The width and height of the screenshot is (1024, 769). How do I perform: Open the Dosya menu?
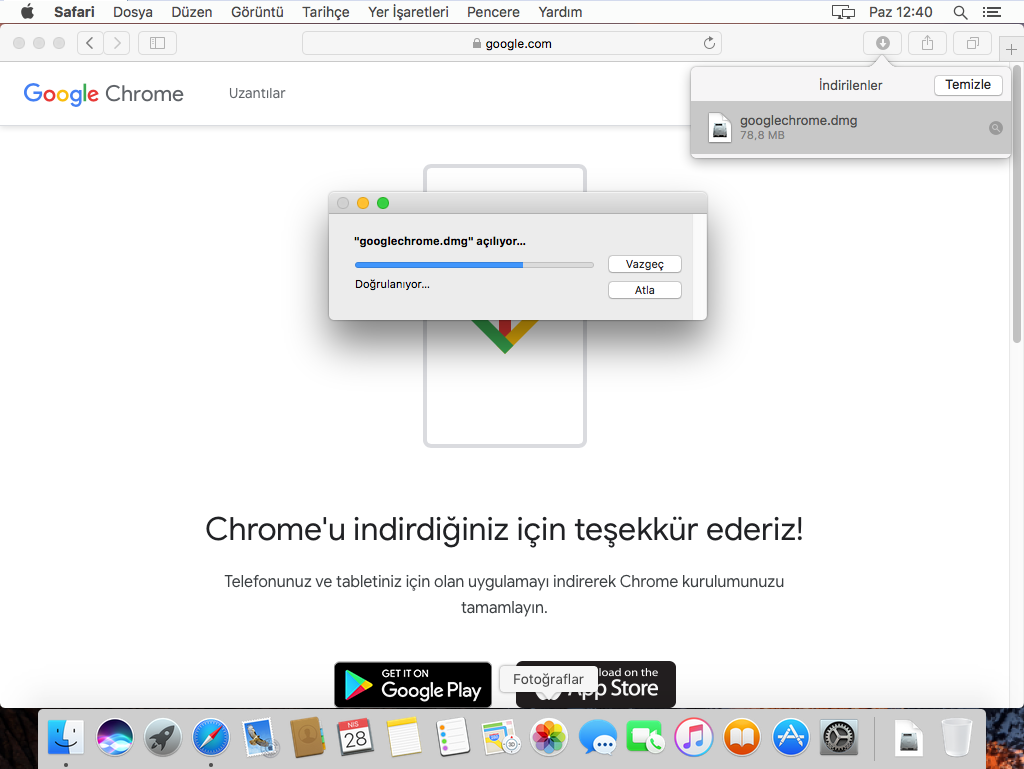(133, 12)
